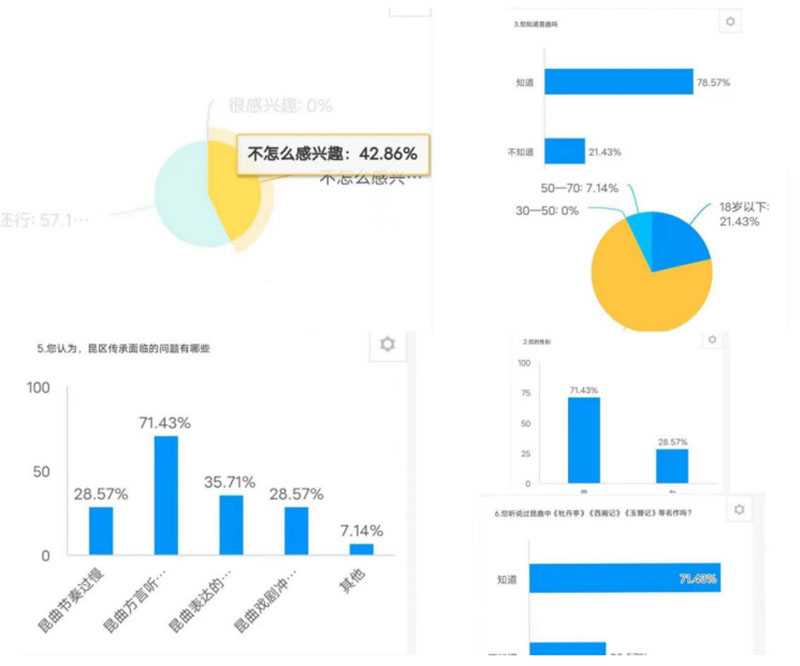Click the question 3 chart title
This screenshot has width=800, height=666.
pyautogui.click(x=536, y=24)
